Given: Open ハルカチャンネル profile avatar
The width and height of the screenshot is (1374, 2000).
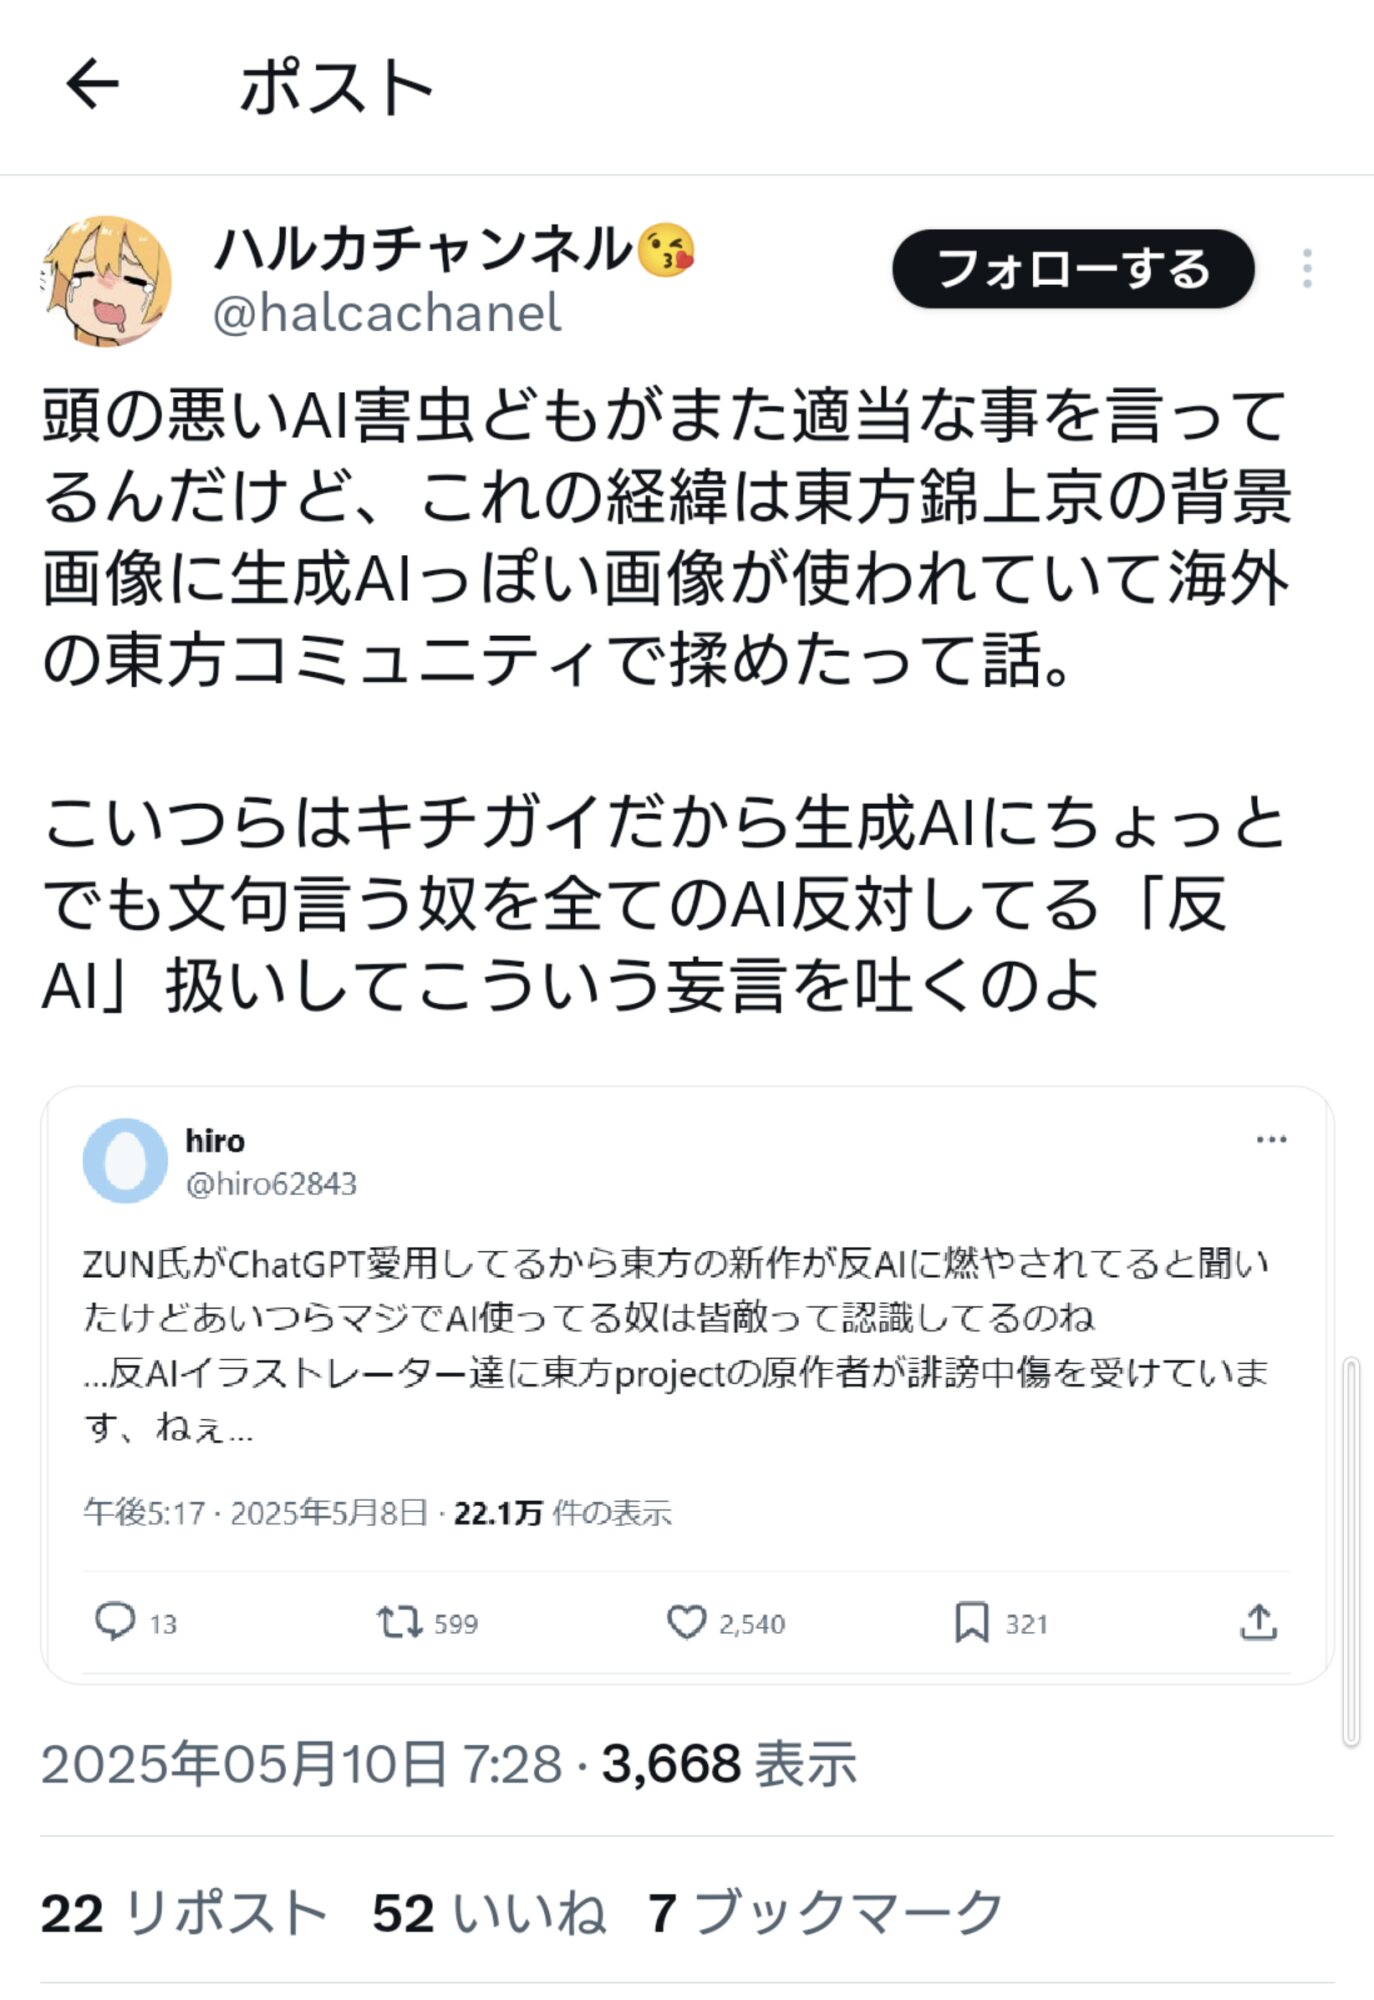Looking at the screenshot, I should [x=107, y=281].
